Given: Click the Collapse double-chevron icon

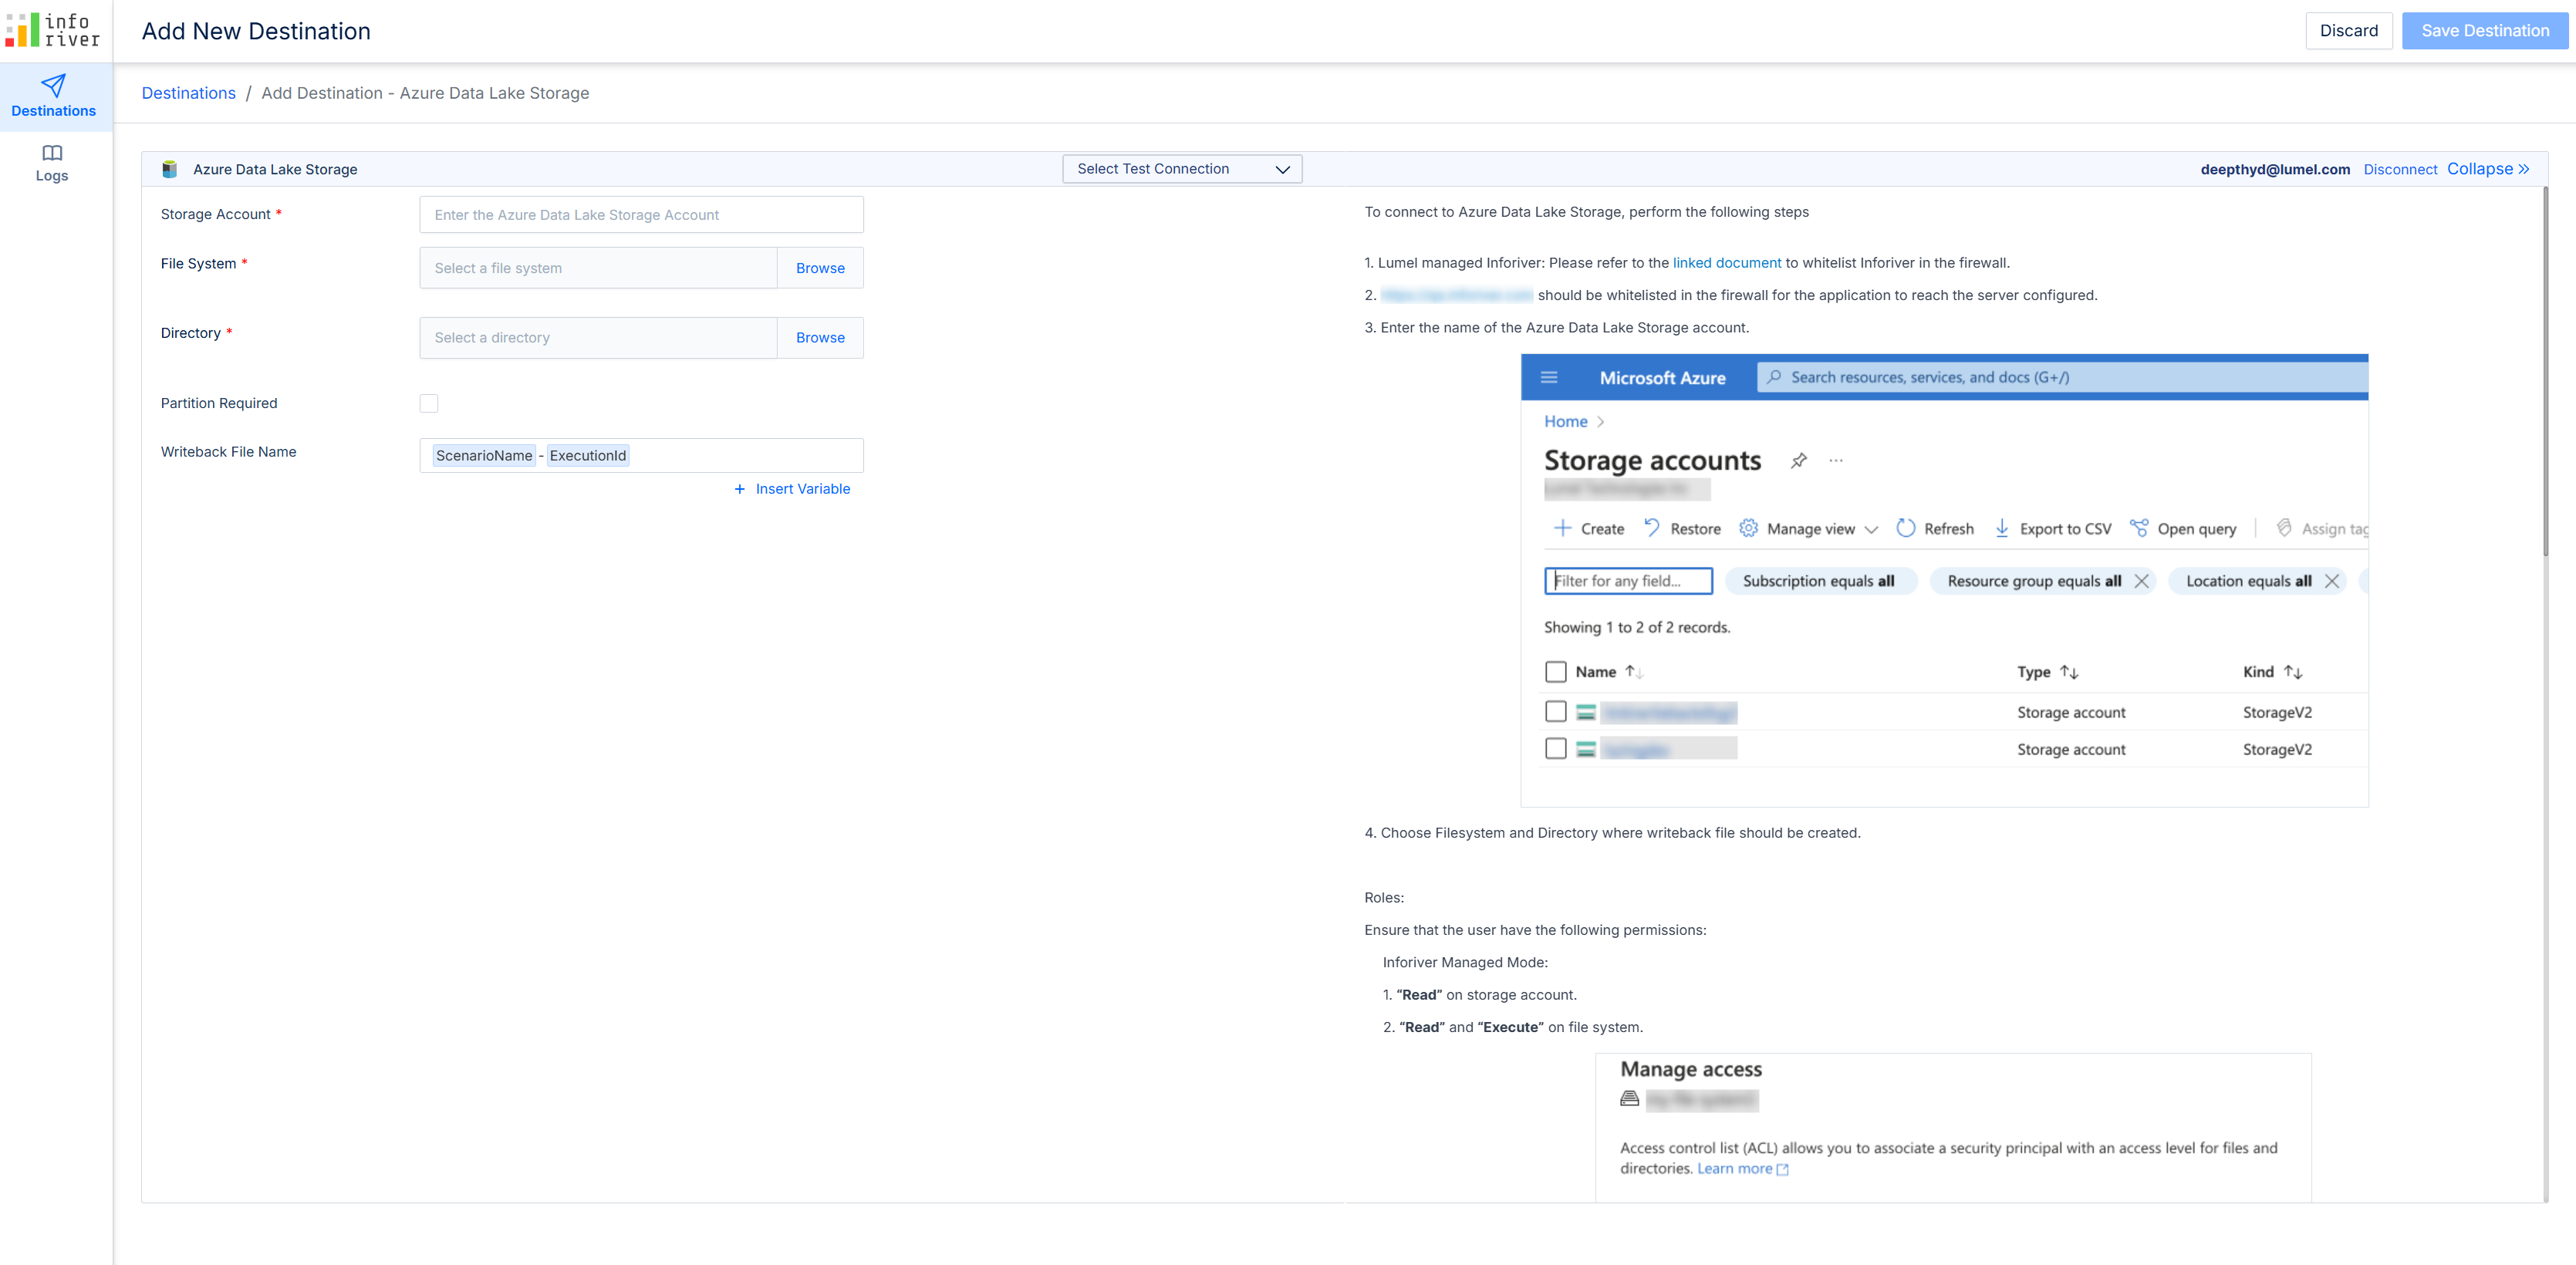Looking at the screenshot, I should tap(2524, 169).
